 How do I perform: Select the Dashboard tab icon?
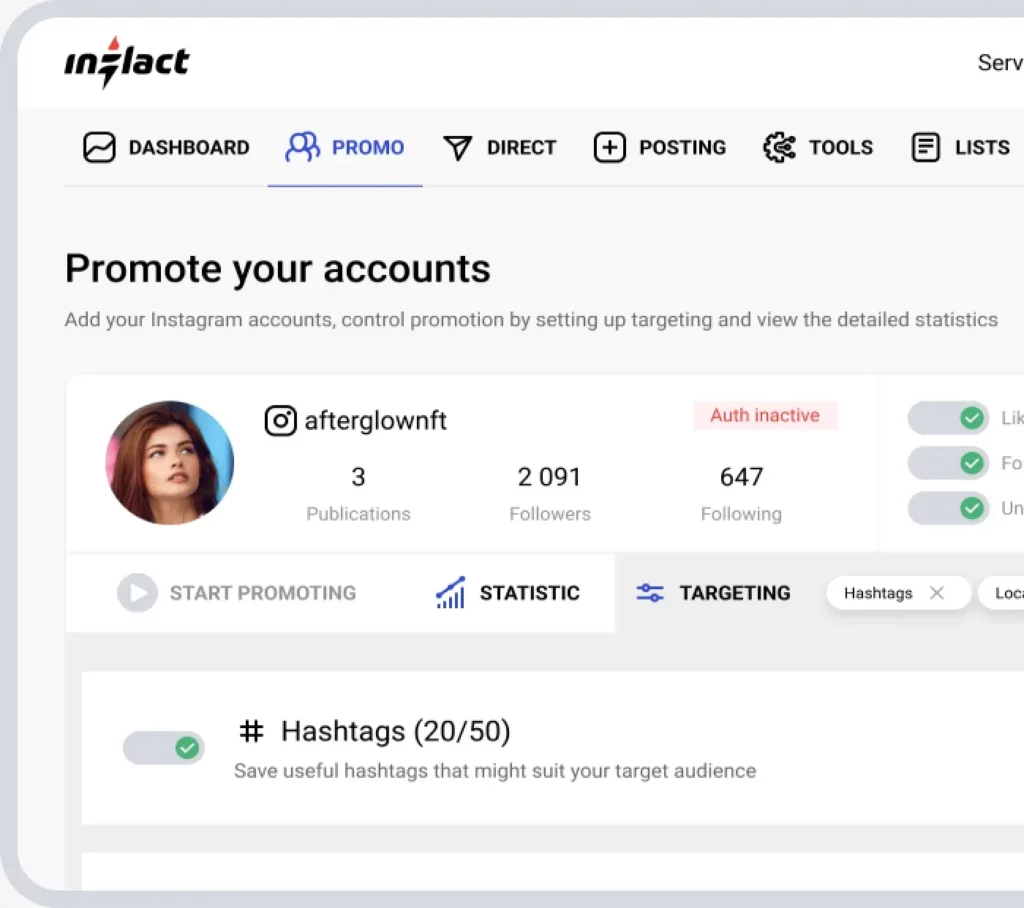[x=99, y=147]
